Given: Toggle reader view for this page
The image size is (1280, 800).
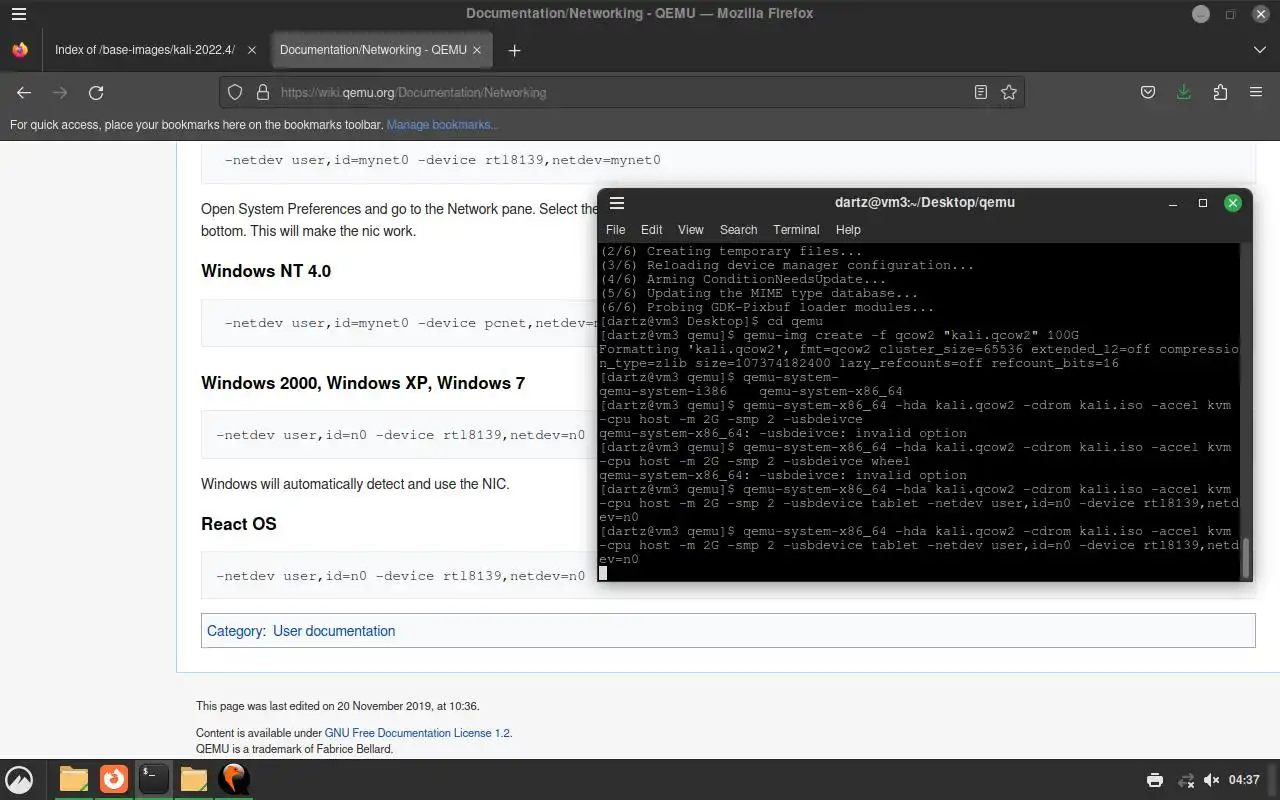Looking at the screenshot, I should tap(981, 92).
